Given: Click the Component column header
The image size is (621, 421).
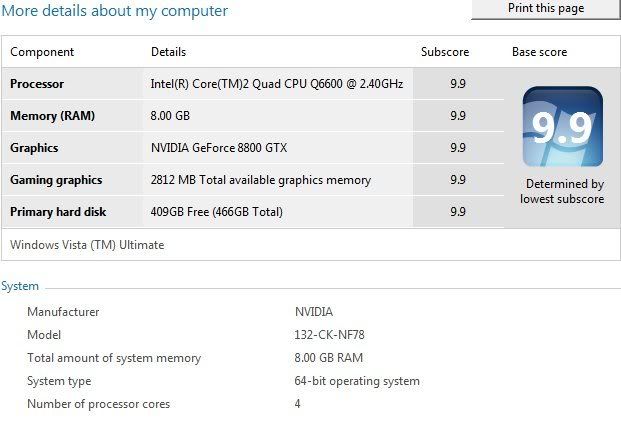Looking at the screenshot, I should click(42, 52).
